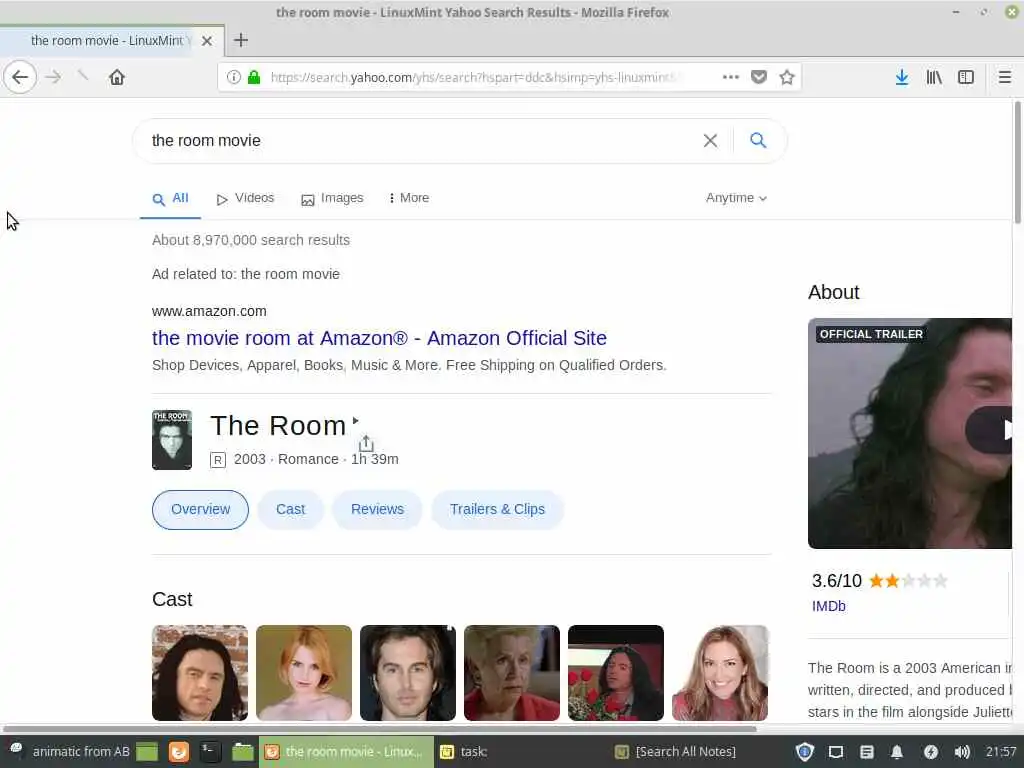
Task: Select the Cast pill
Action: coord(291,509)
